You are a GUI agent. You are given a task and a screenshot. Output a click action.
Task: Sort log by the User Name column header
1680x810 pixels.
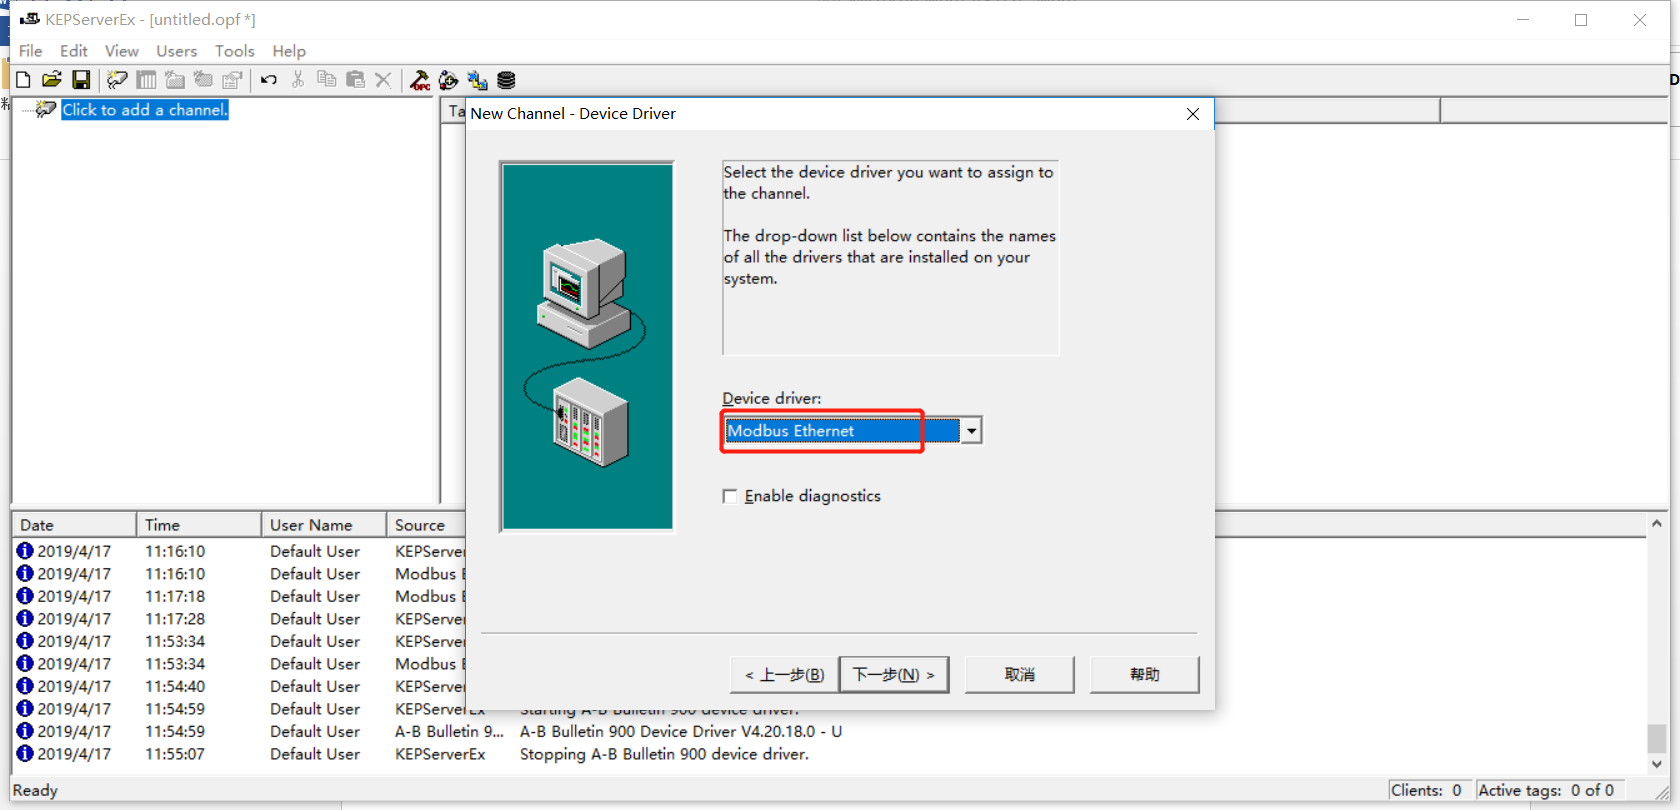tap(324, 525)
